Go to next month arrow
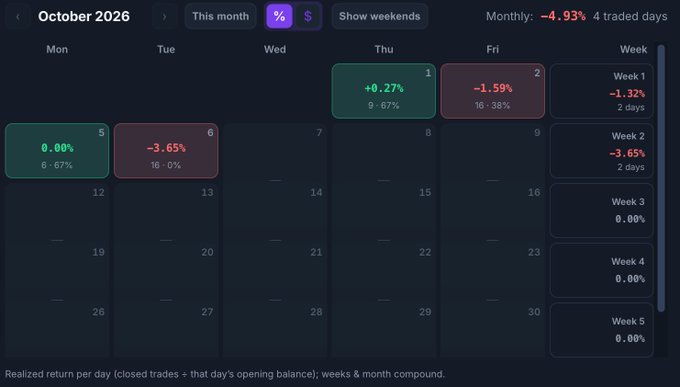Image resolution: width=680 pixels, height=387 pixels. coord(164,16)
